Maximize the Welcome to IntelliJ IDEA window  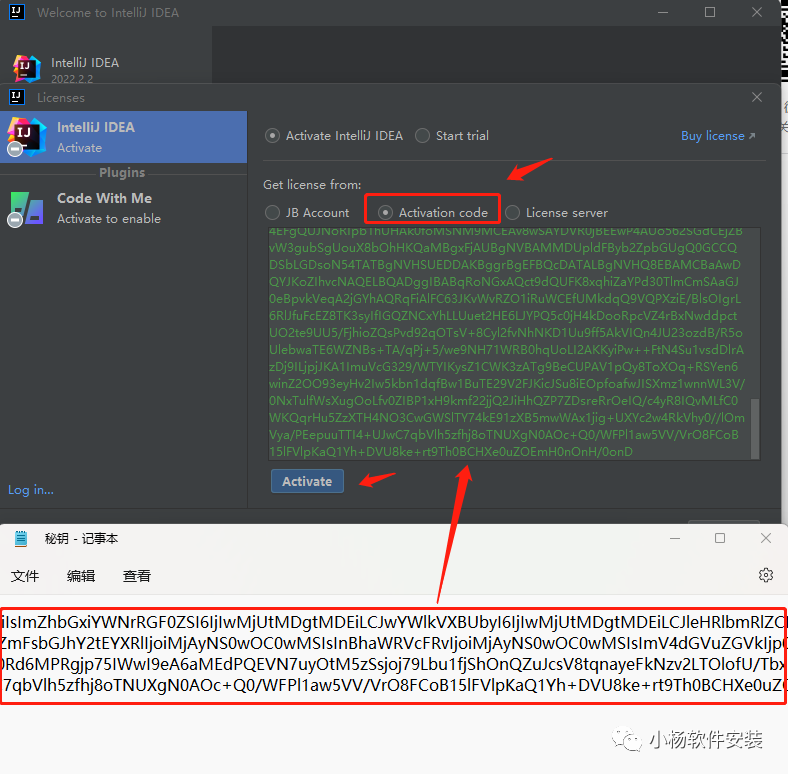click(x=710, y=12)
